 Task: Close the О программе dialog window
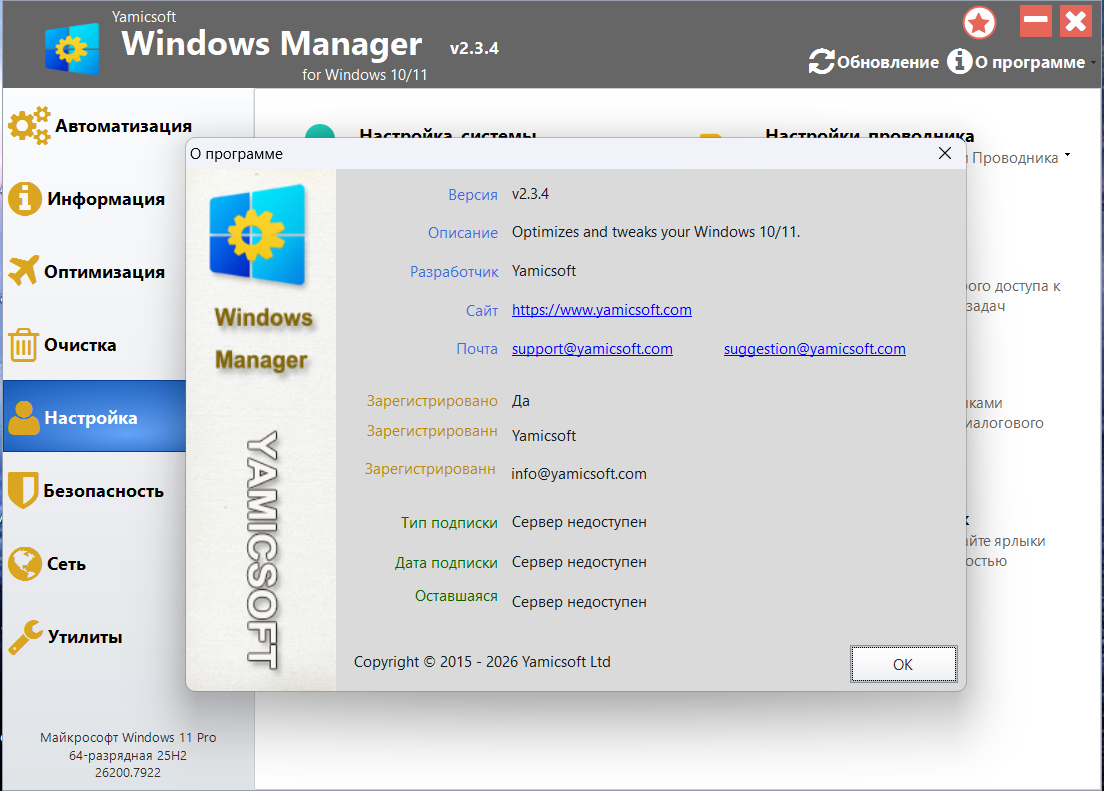[944, 153]
